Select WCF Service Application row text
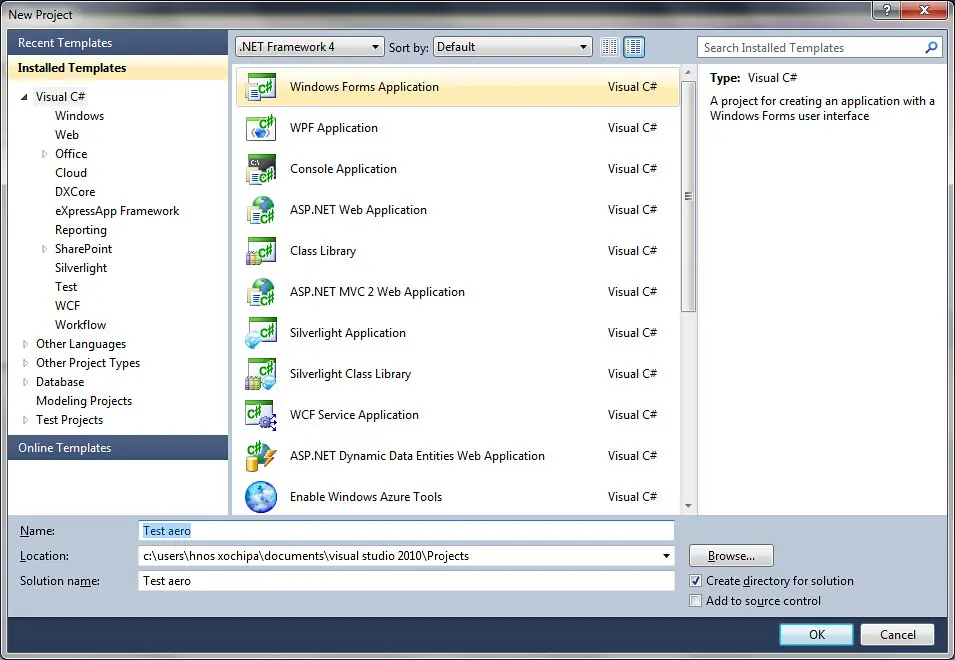This screenshot has height=660, width=955. 354,415
